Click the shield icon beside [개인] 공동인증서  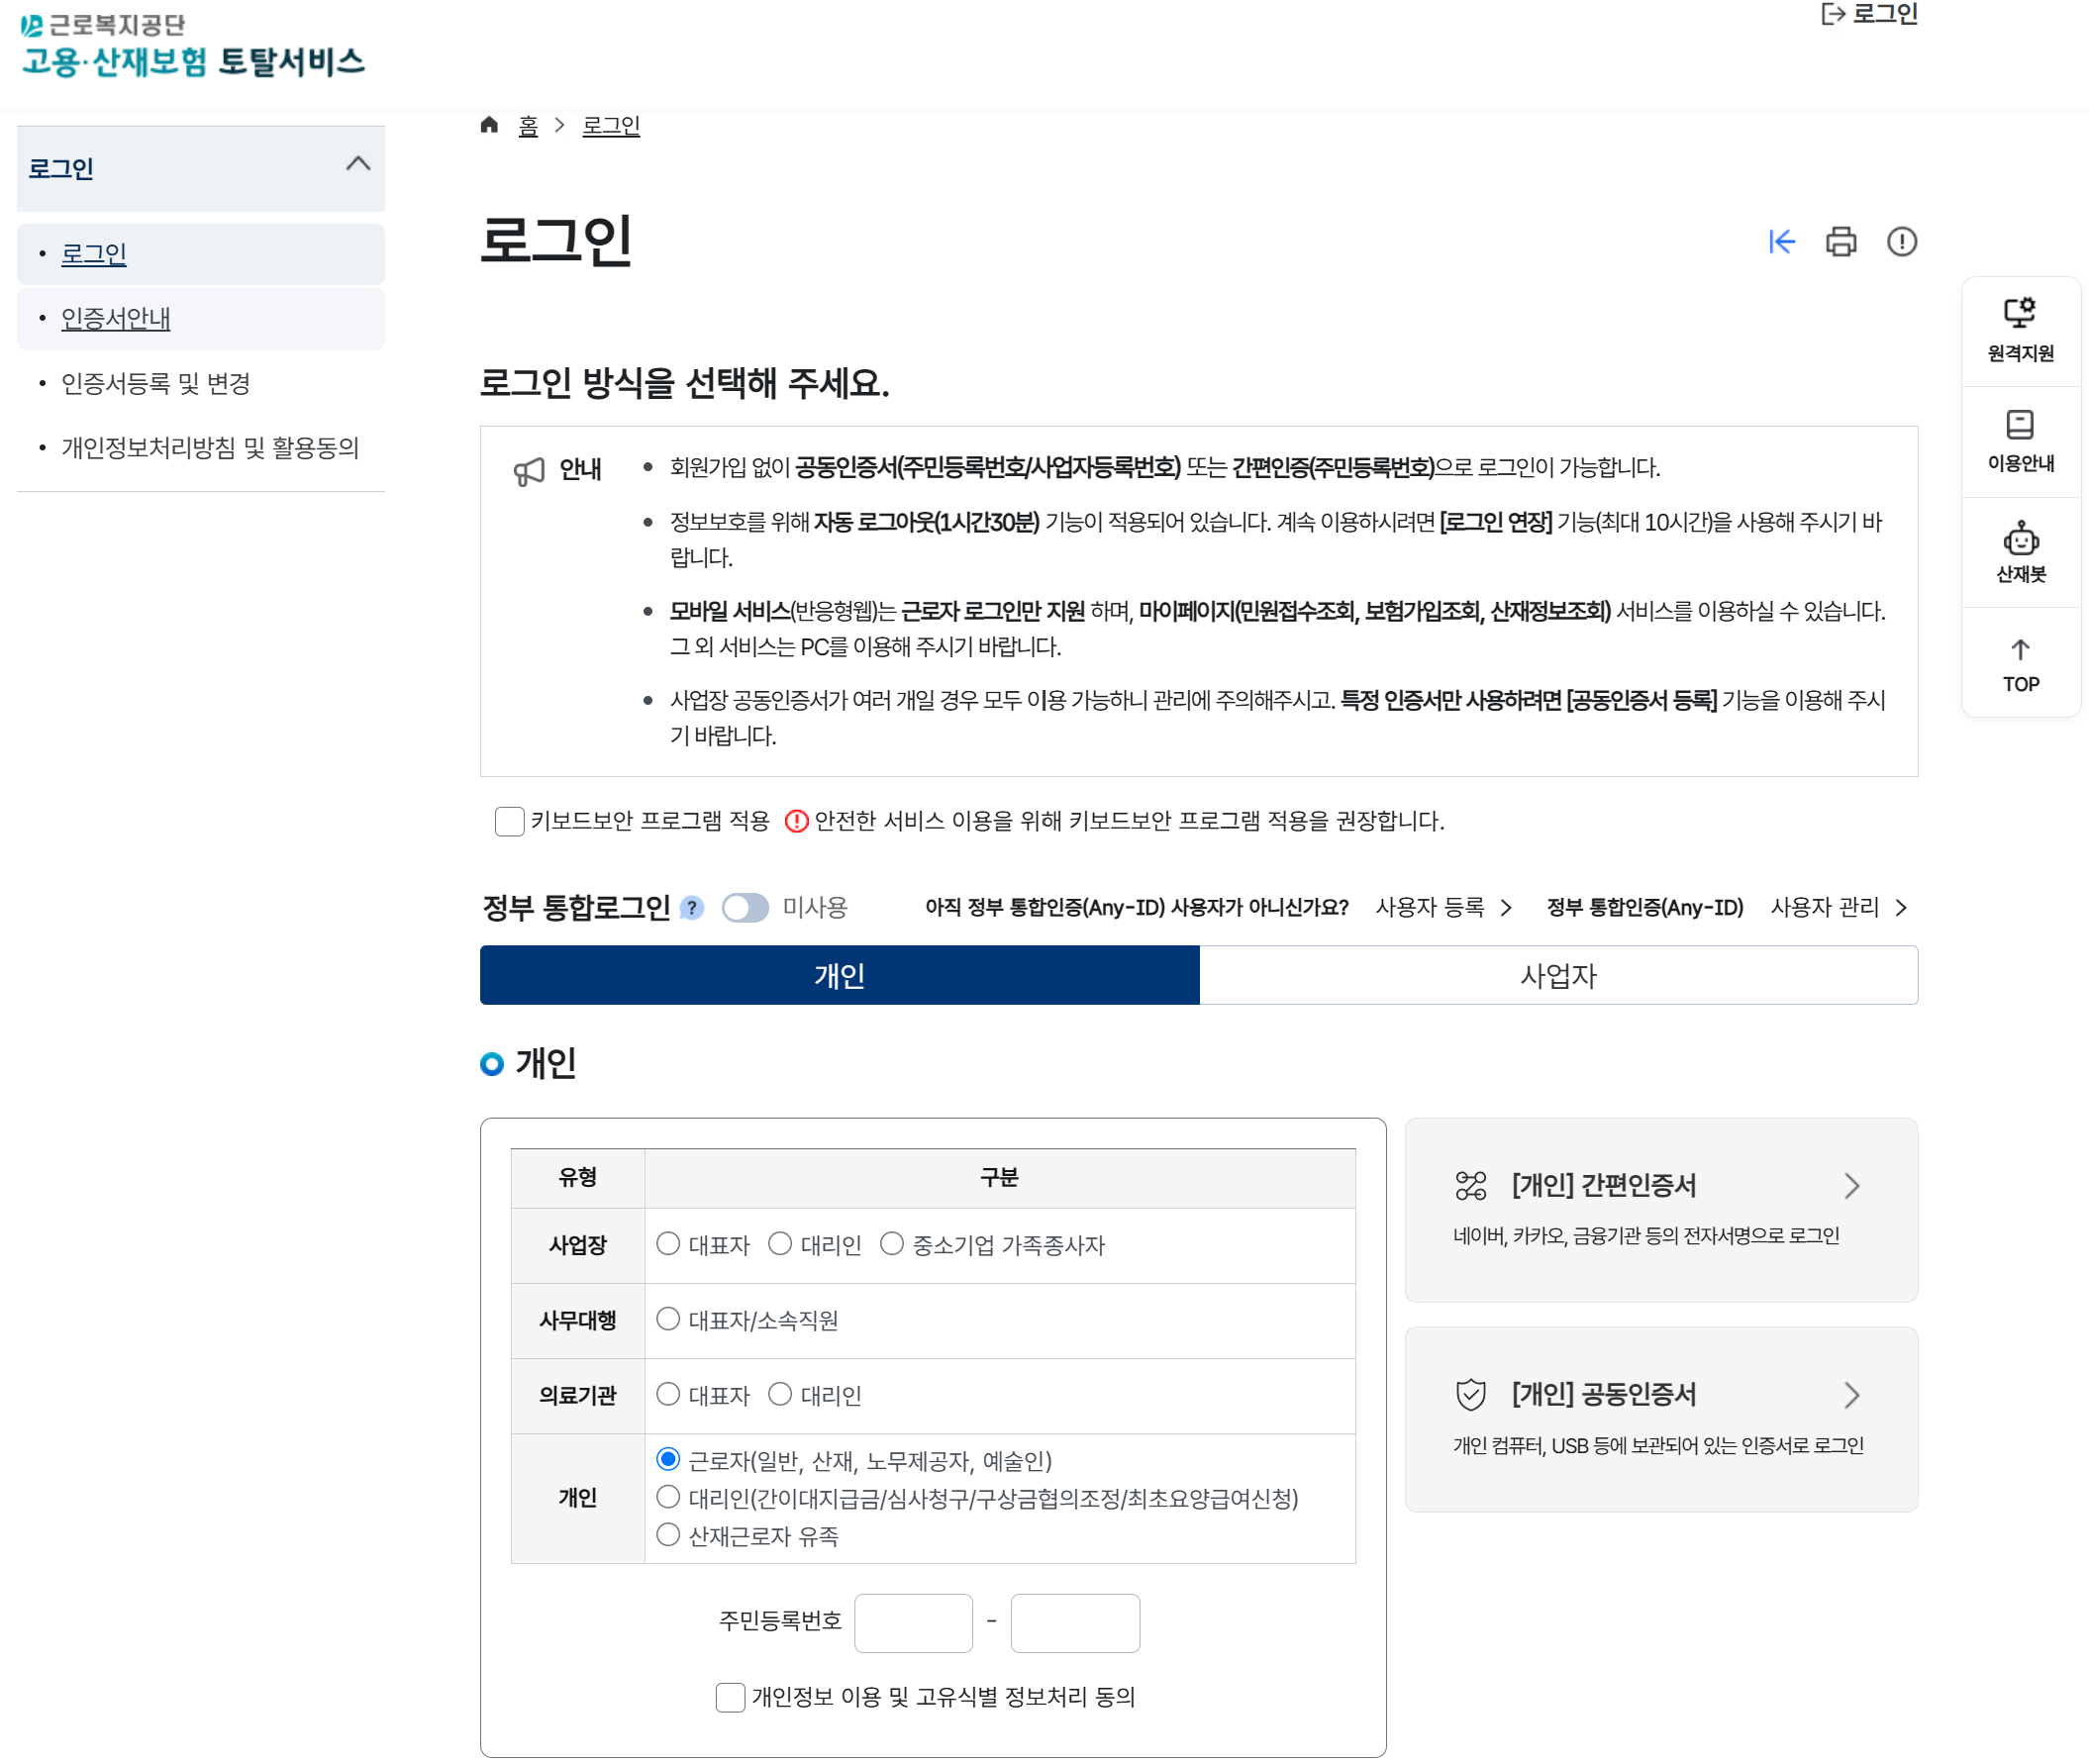pyautogui.click(x=1470, y=1395)
